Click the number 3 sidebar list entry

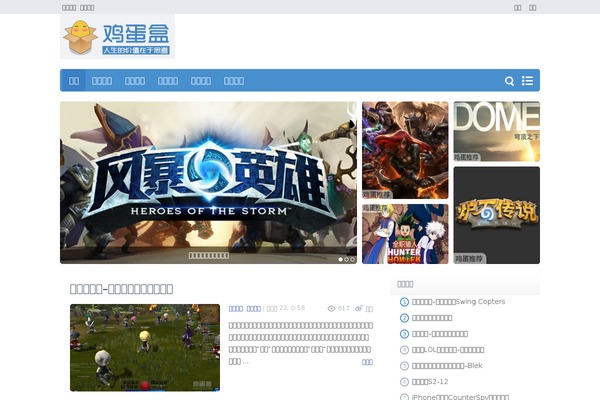click(440, 334)
